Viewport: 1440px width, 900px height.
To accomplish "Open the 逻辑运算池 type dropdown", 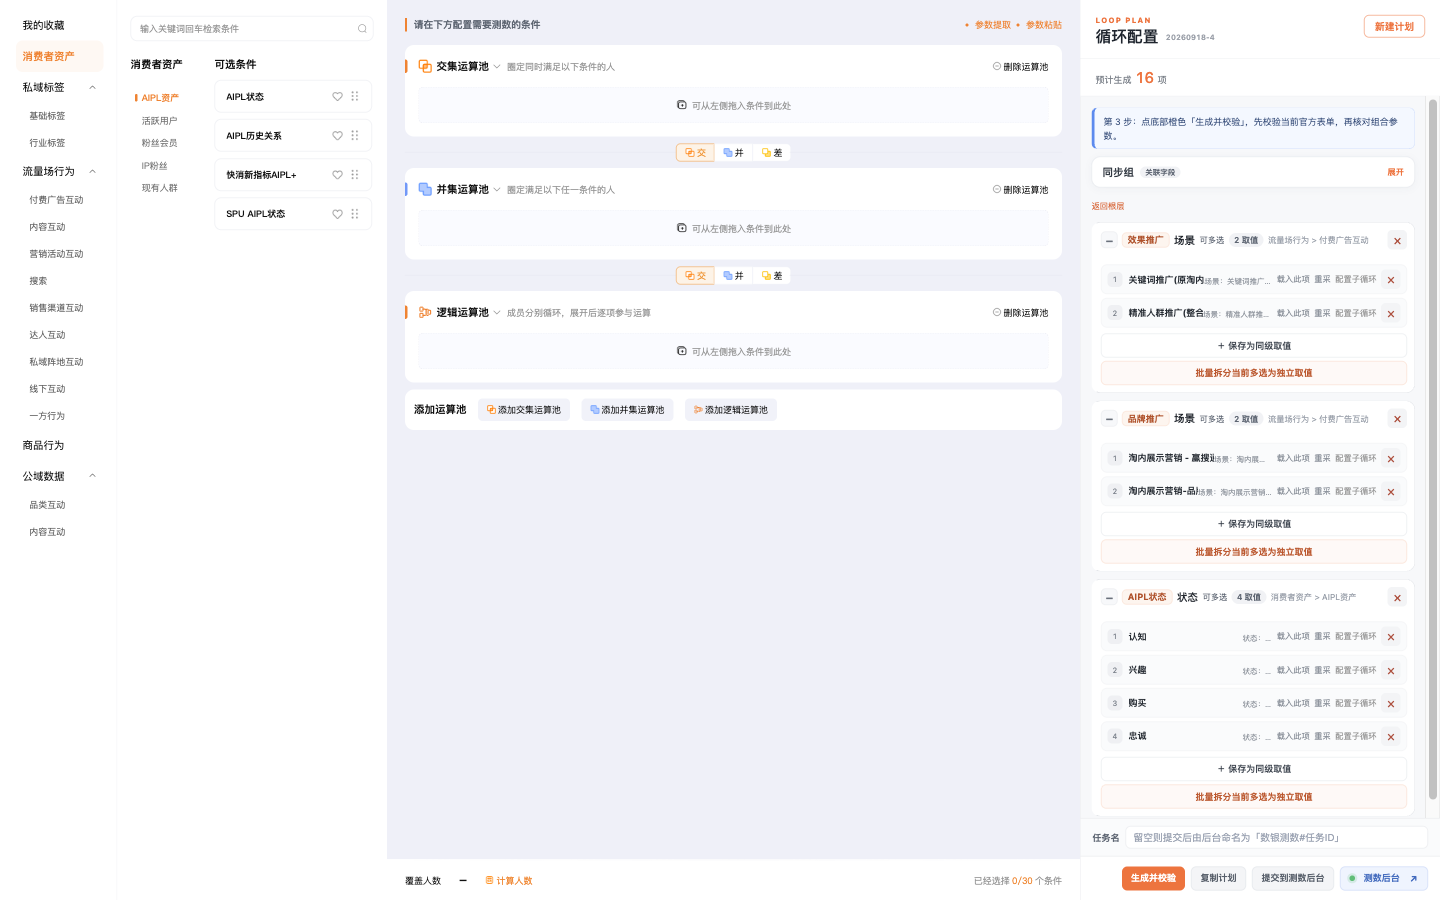I will (497, 313).
